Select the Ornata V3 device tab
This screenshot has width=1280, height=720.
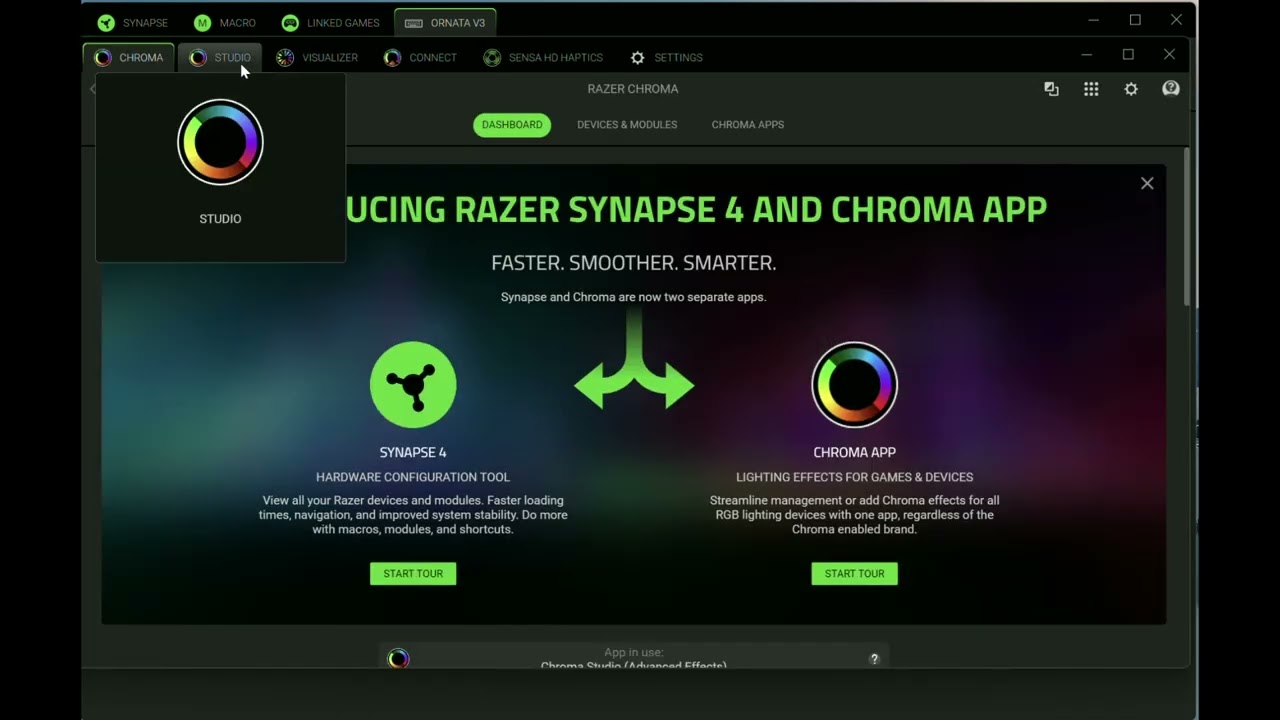click(x=445, y=22)
